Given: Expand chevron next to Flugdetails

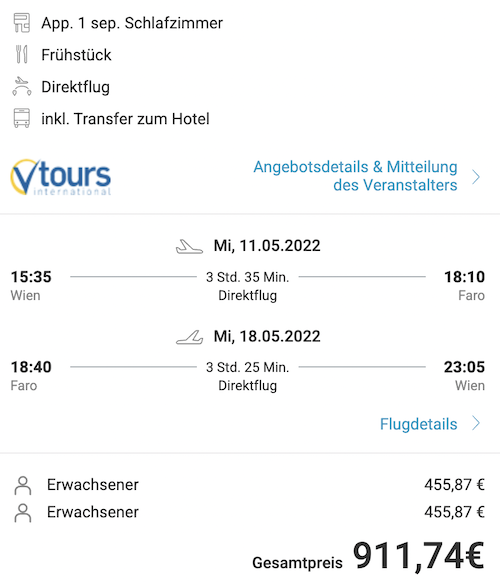Looking at the screenshot, I should [476, 423].
